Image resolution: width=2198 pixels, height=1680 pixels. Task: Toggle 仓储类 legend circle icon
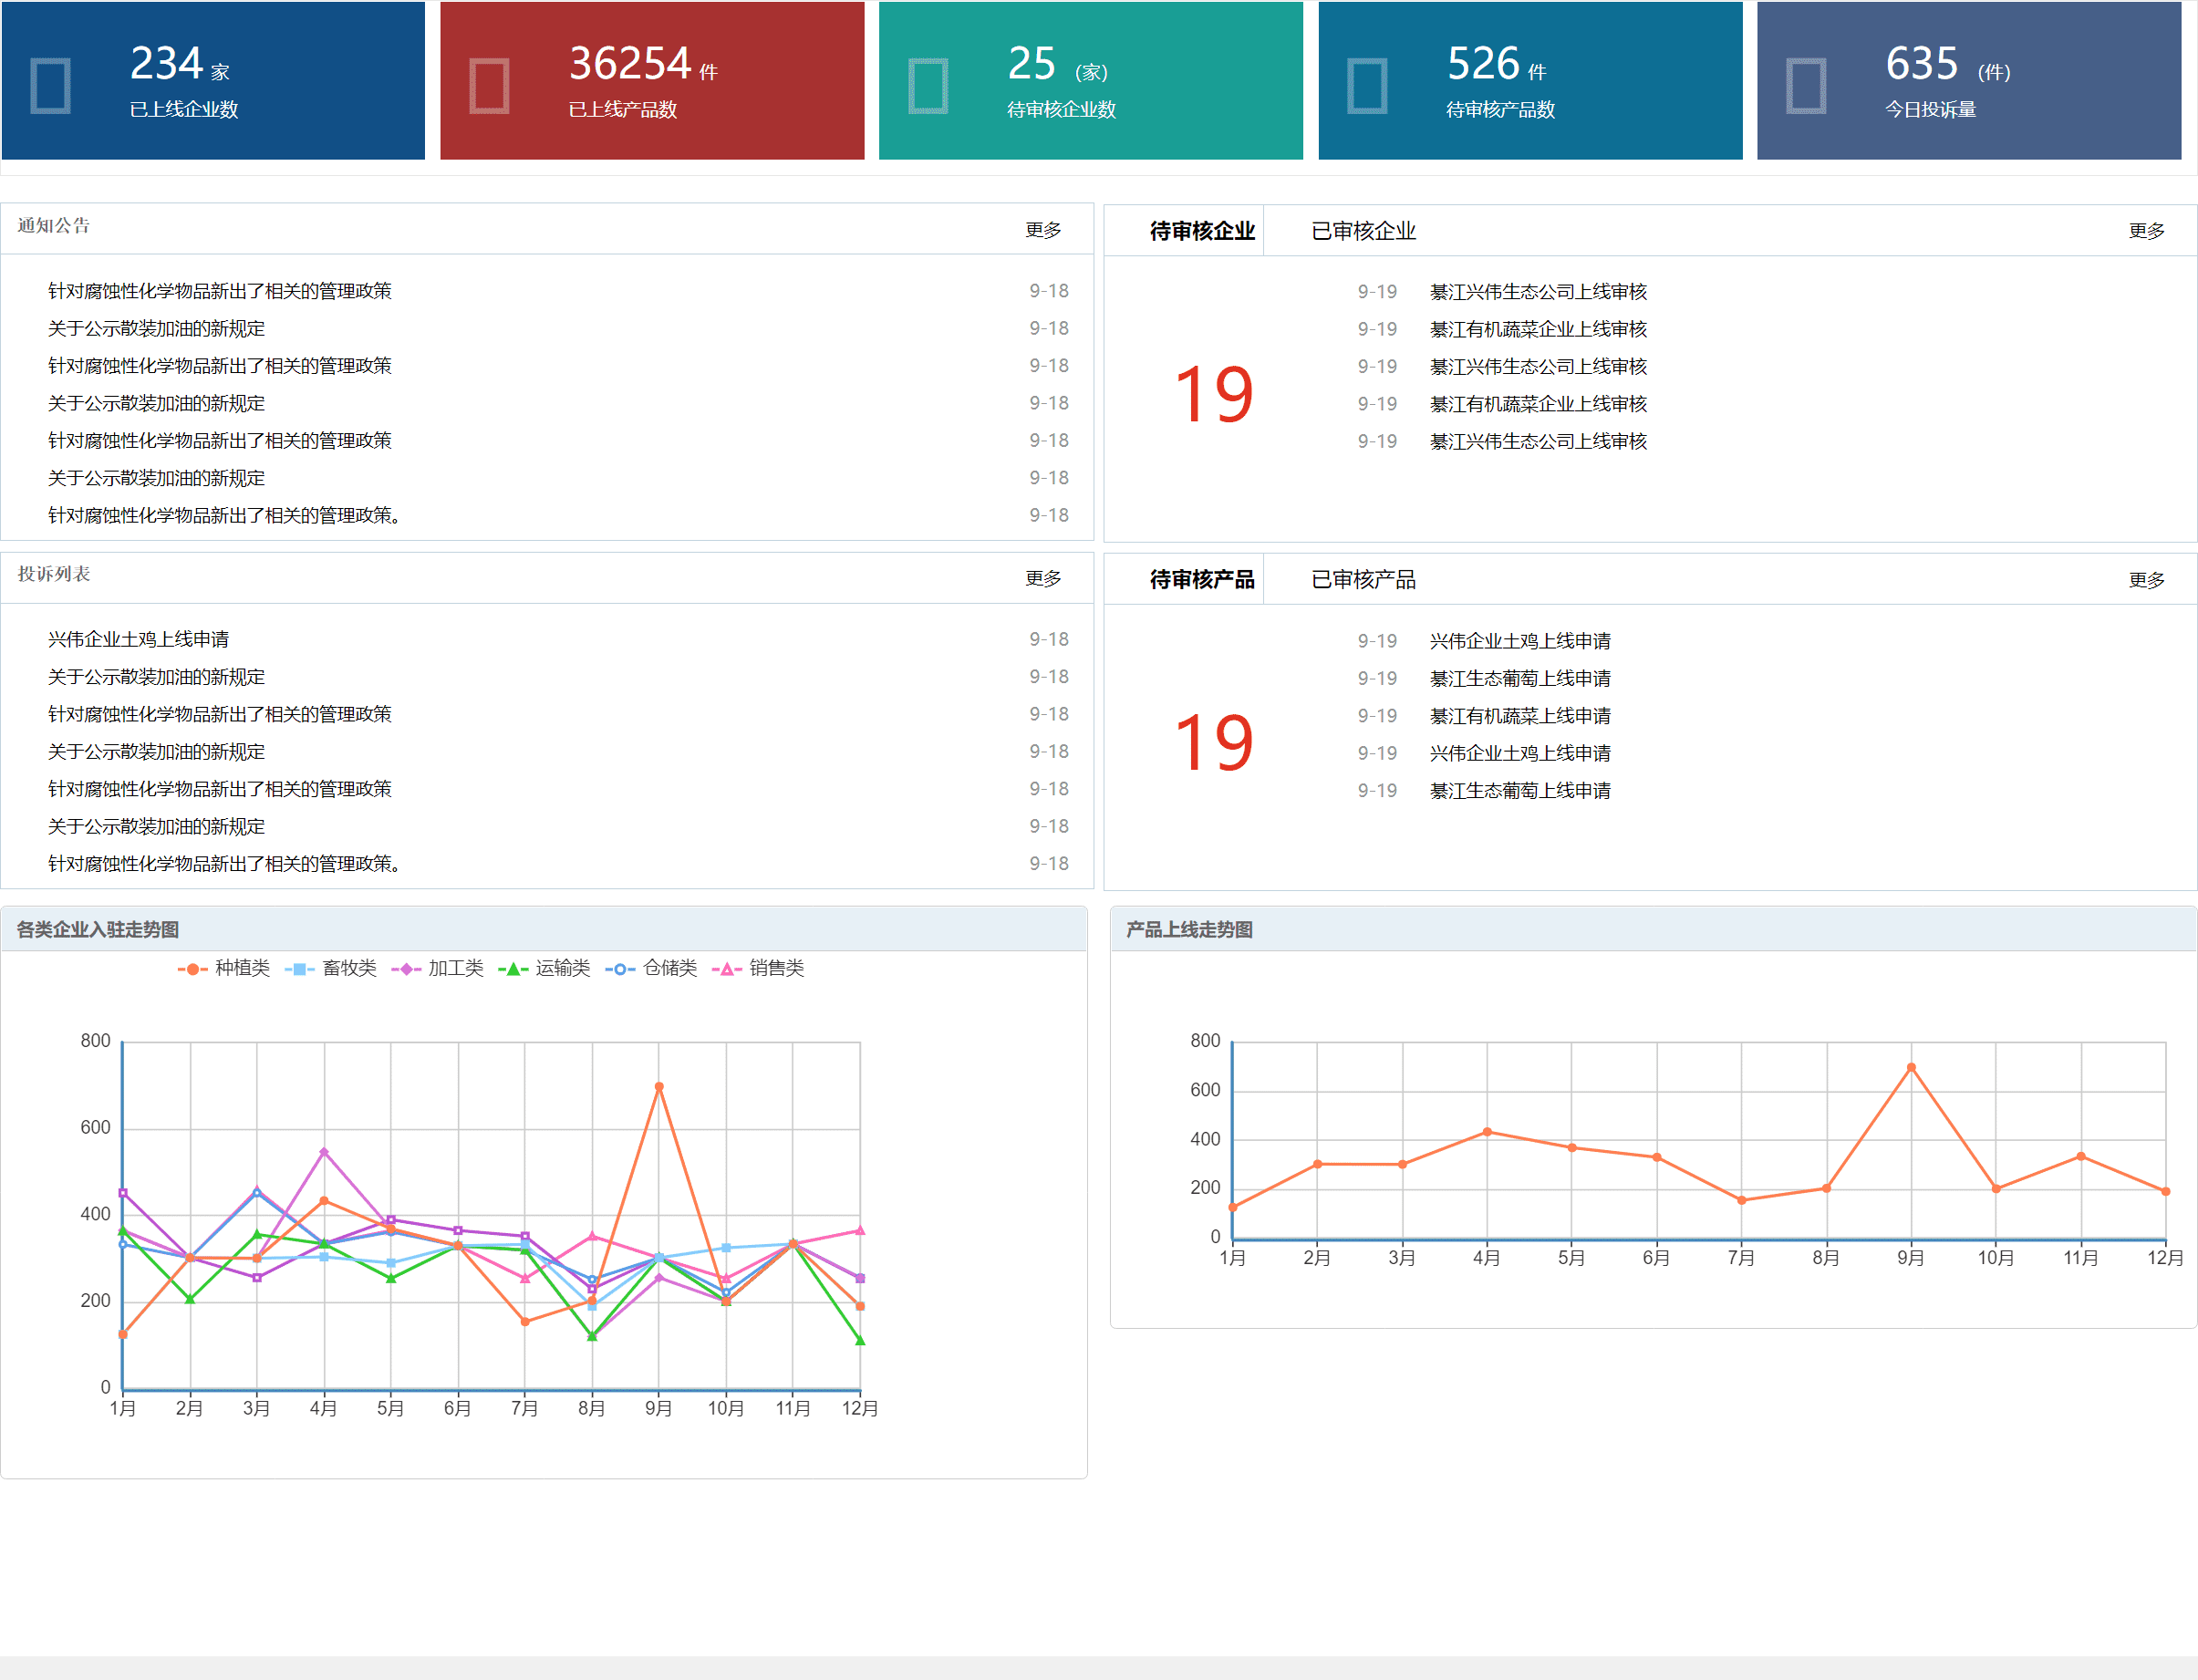click(619, 969)
